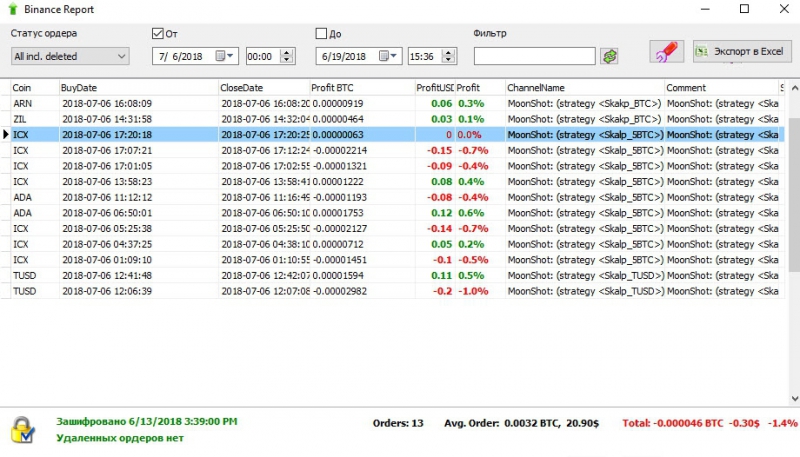The height and width of the screenshot is (457, 800).
Task: Select the TUSD row bought at 12:06:39
Action: click(392, 291)
